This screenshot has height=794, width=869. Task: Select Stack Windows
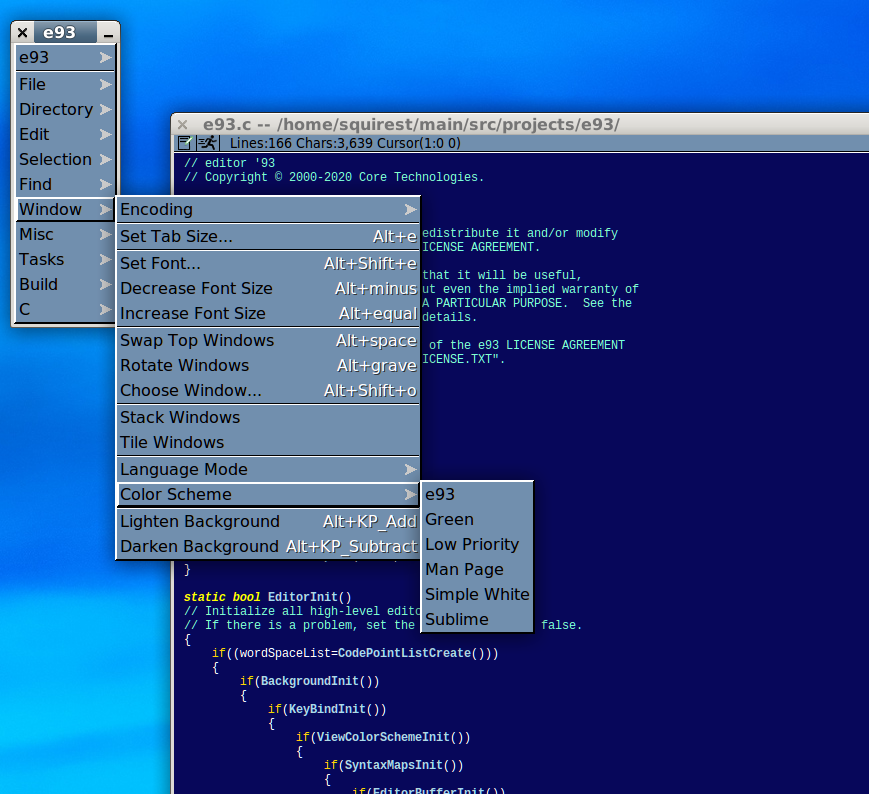pos(268,417)
